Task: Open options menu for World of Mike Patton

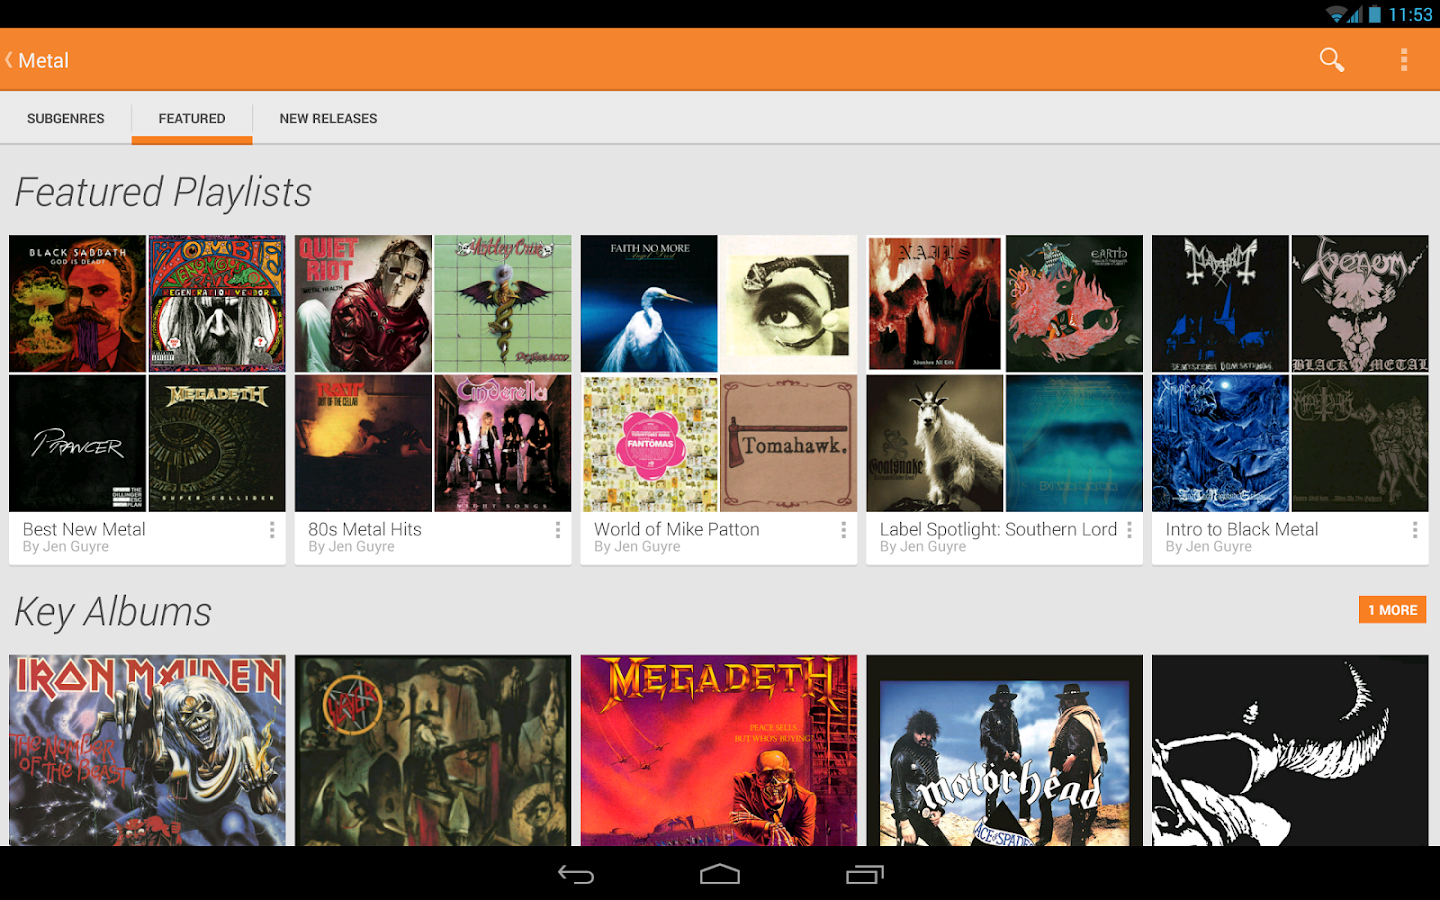Action: pyautogui.click(x=844, y=530)
